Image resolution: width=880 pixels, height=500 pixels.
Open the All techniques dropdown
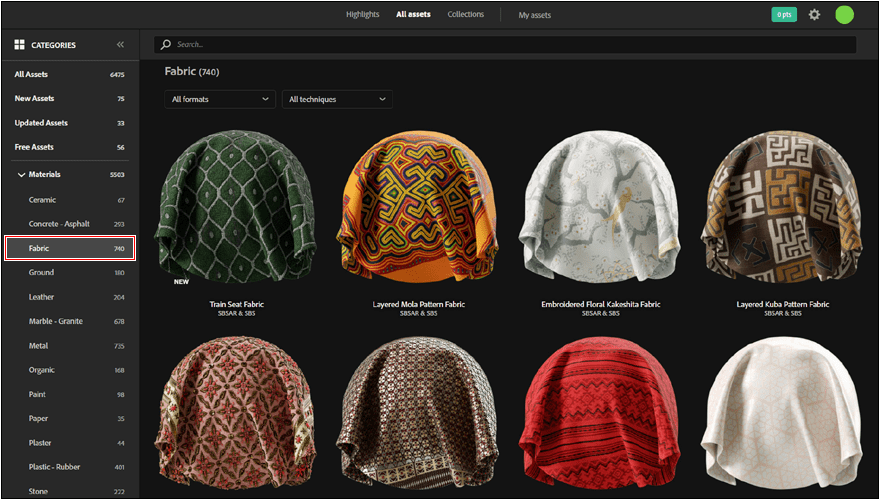[x=337, y=99]
